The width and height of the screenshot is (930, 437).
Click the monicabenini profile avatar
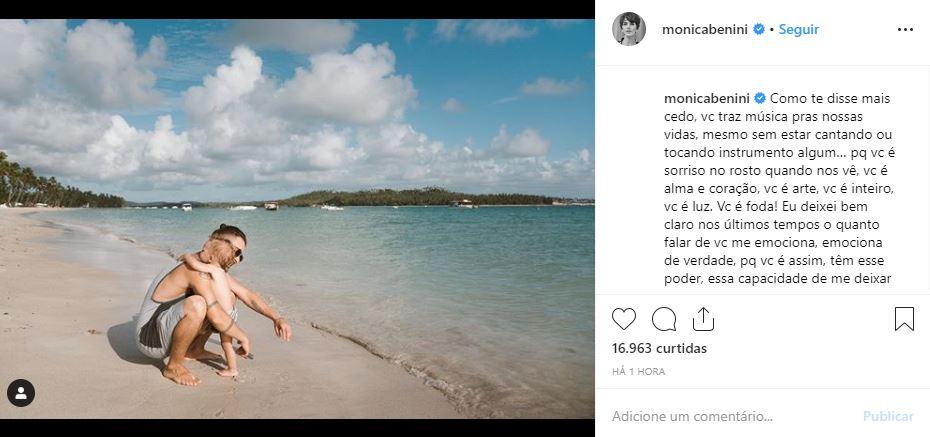[x=629, y=29]
